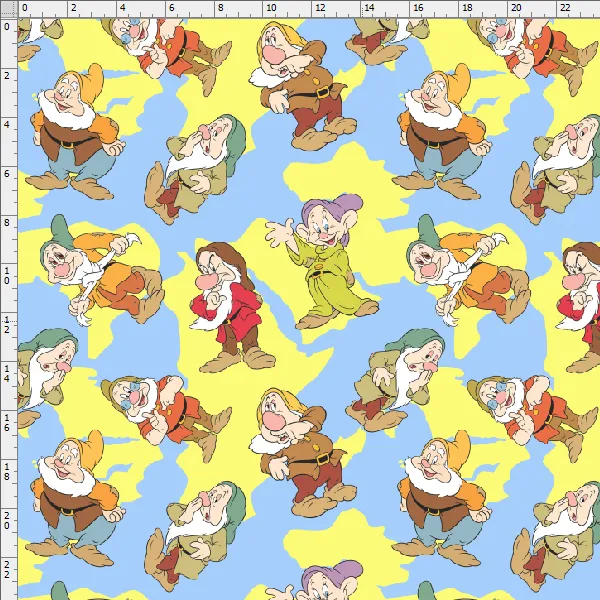Click the 12 mark on the horizontal ruler
The image size is (600, 600).
pyautogui.click(x=320, y=7)
